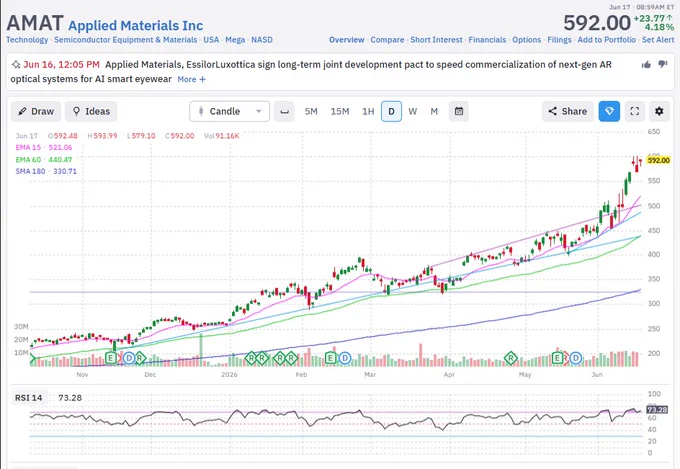The height and width of the screenshot is (469, 680).
Task: Click the measure tool icon beside Candle
Action: (x=284, y=112)
